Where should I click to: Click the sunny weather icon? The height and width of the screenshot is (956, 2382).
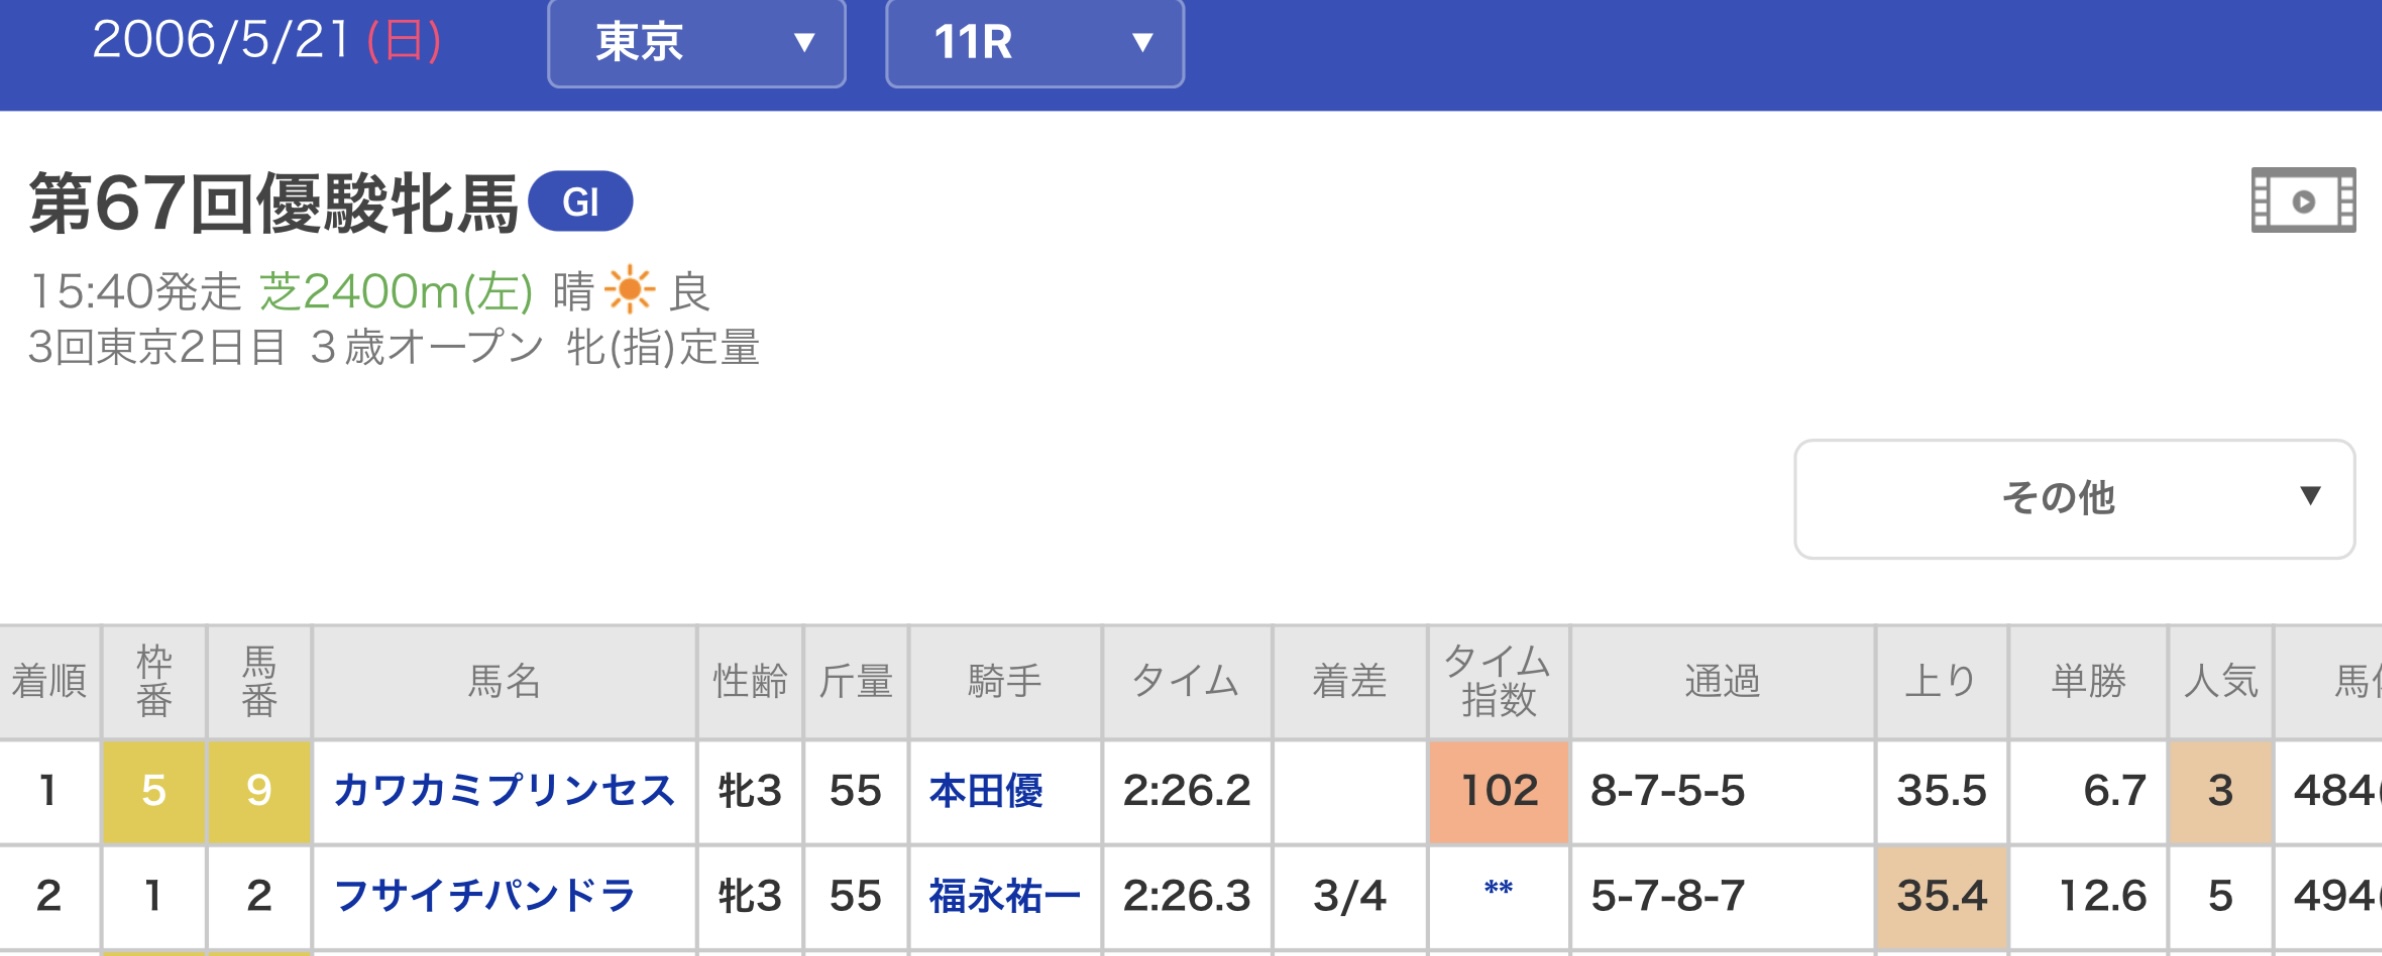click(629, 291)
